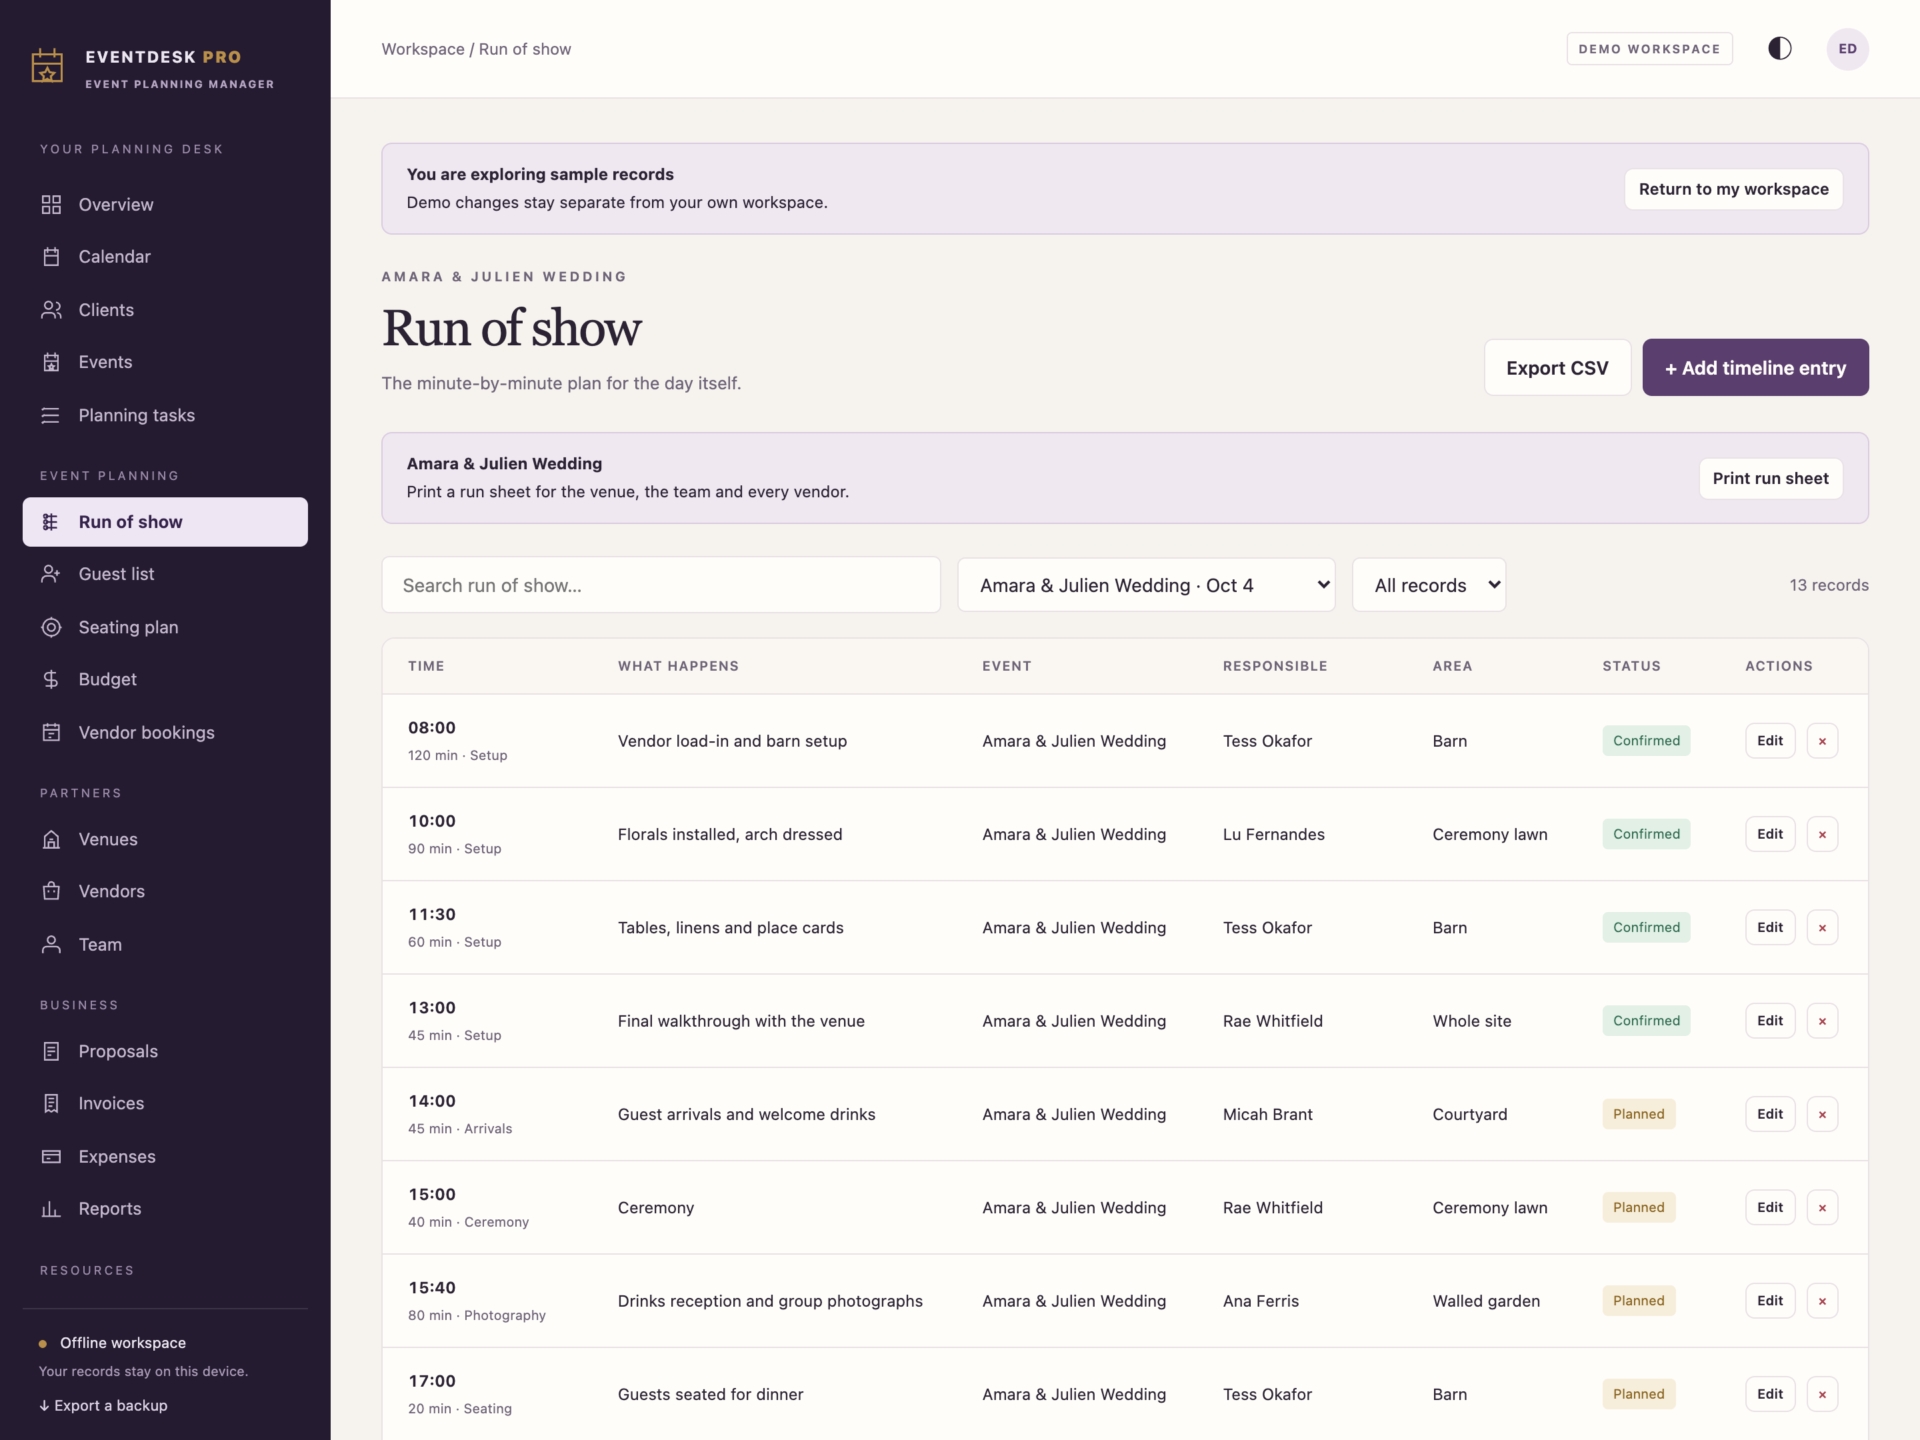1920x1440 pixels.
Task: Delete the 13:00 Final walkthrough entry
Action: pos(1822,1021)
